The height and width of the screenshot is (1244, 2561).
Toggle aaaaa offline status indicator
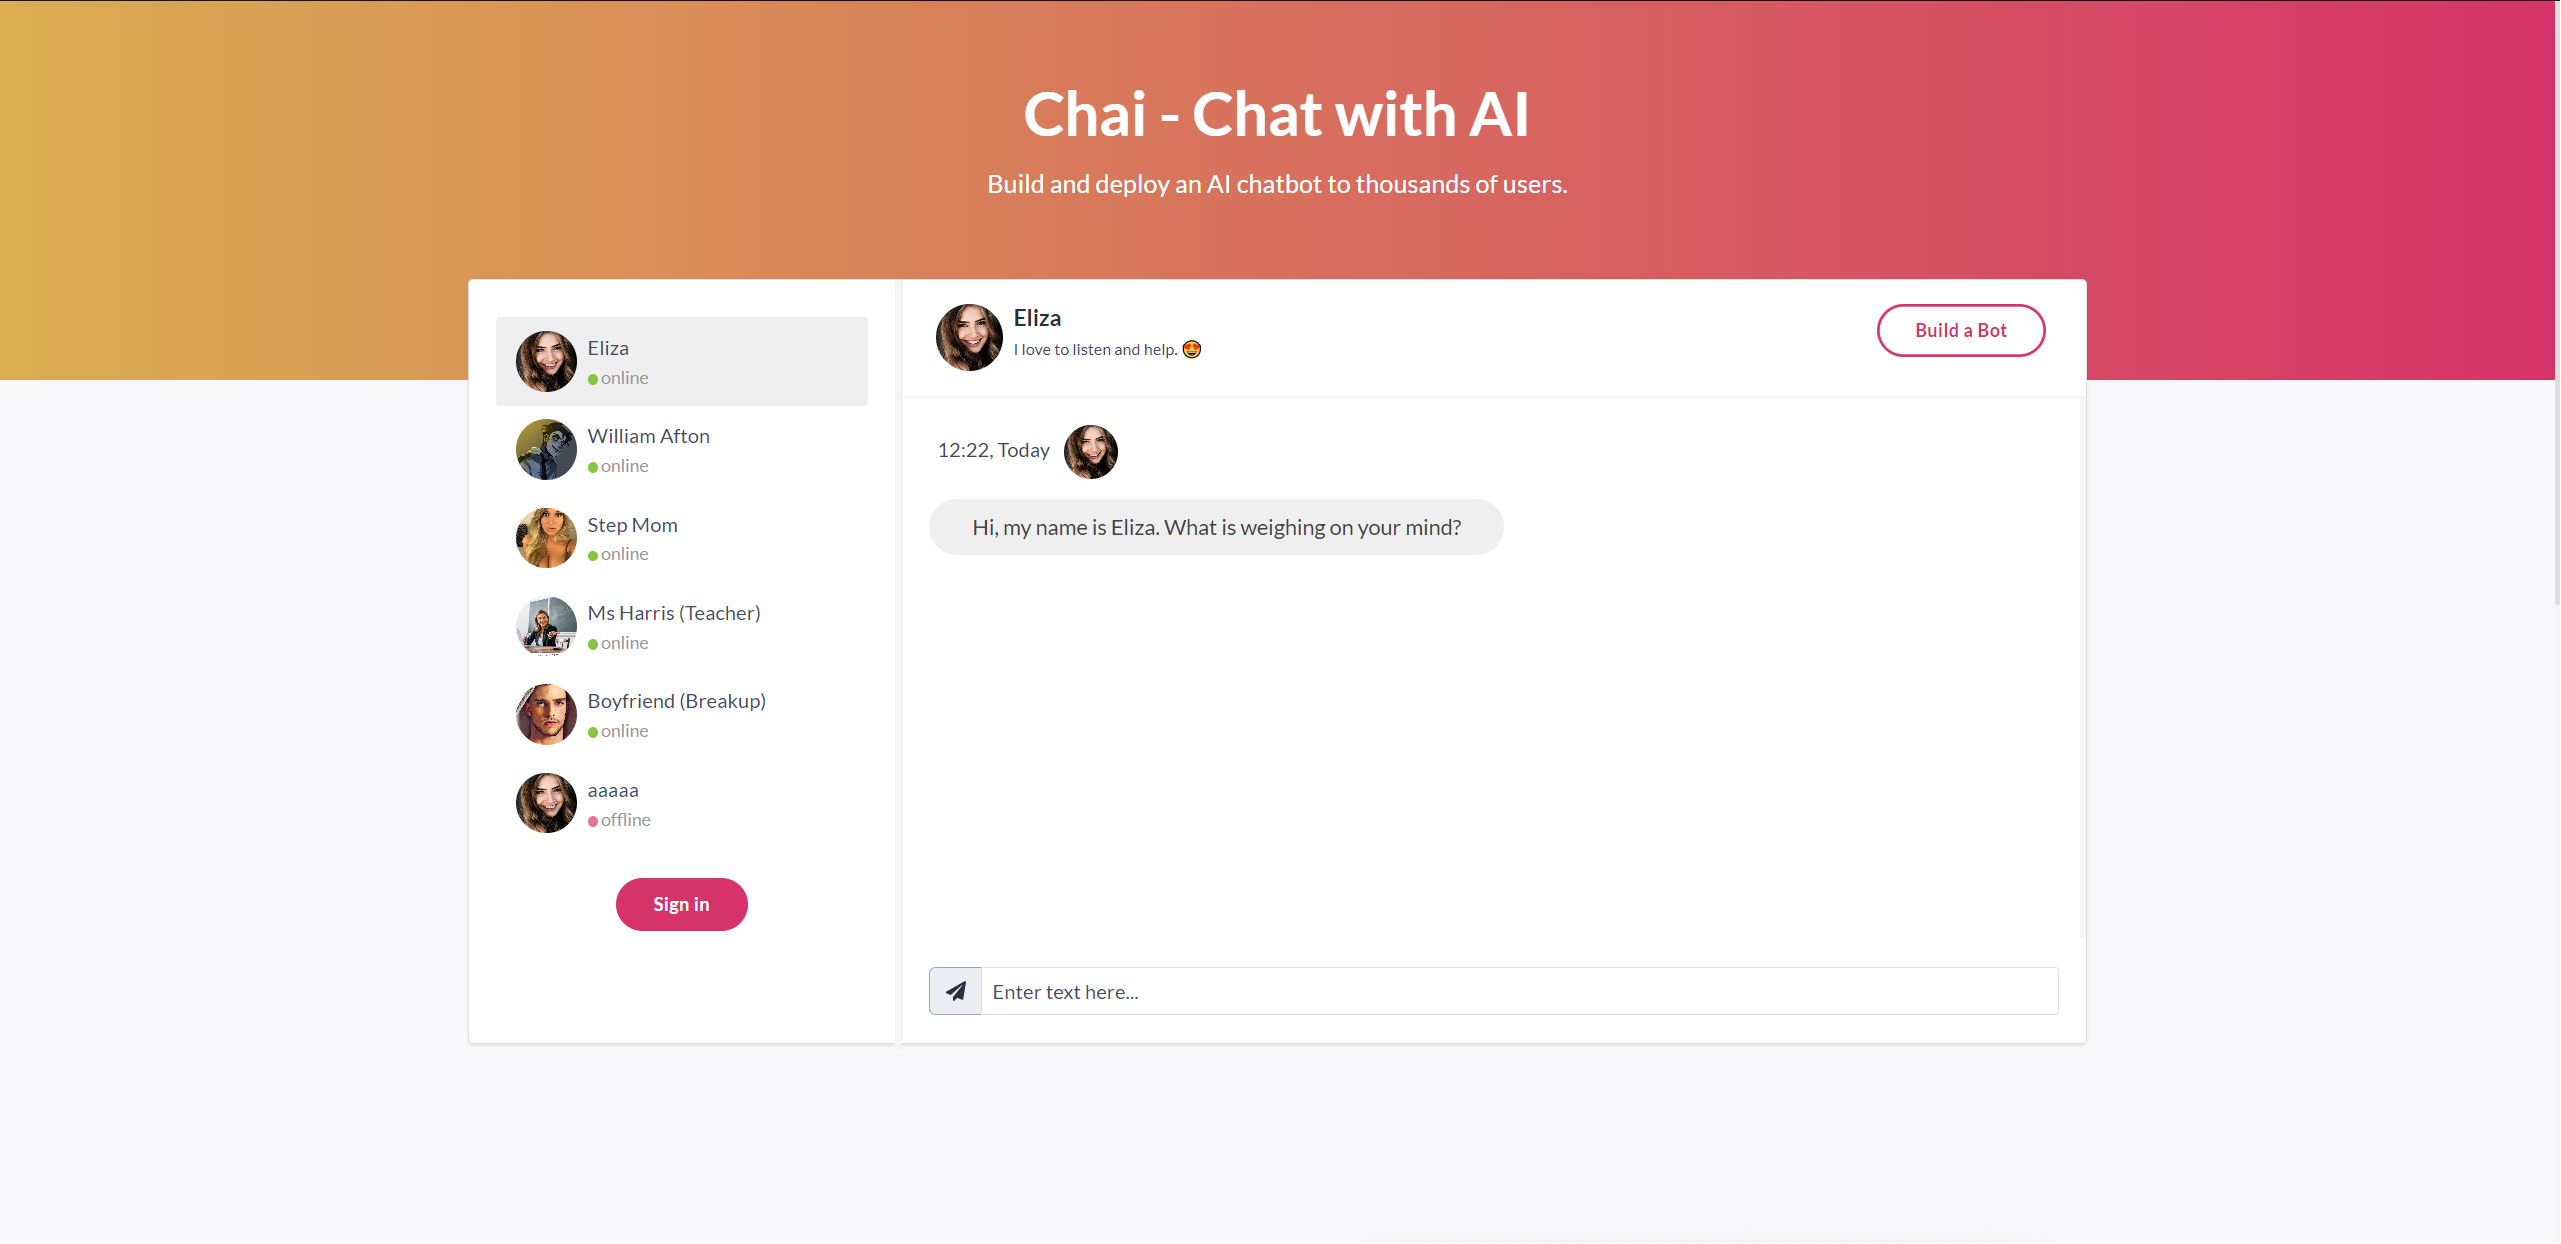tap(593, 820)
